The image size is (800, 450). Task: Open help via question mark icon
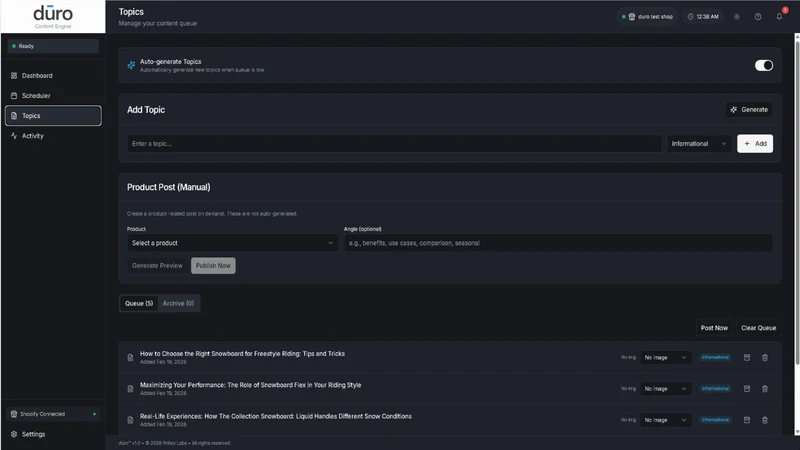pyautogui.click(x=758, y=17)
